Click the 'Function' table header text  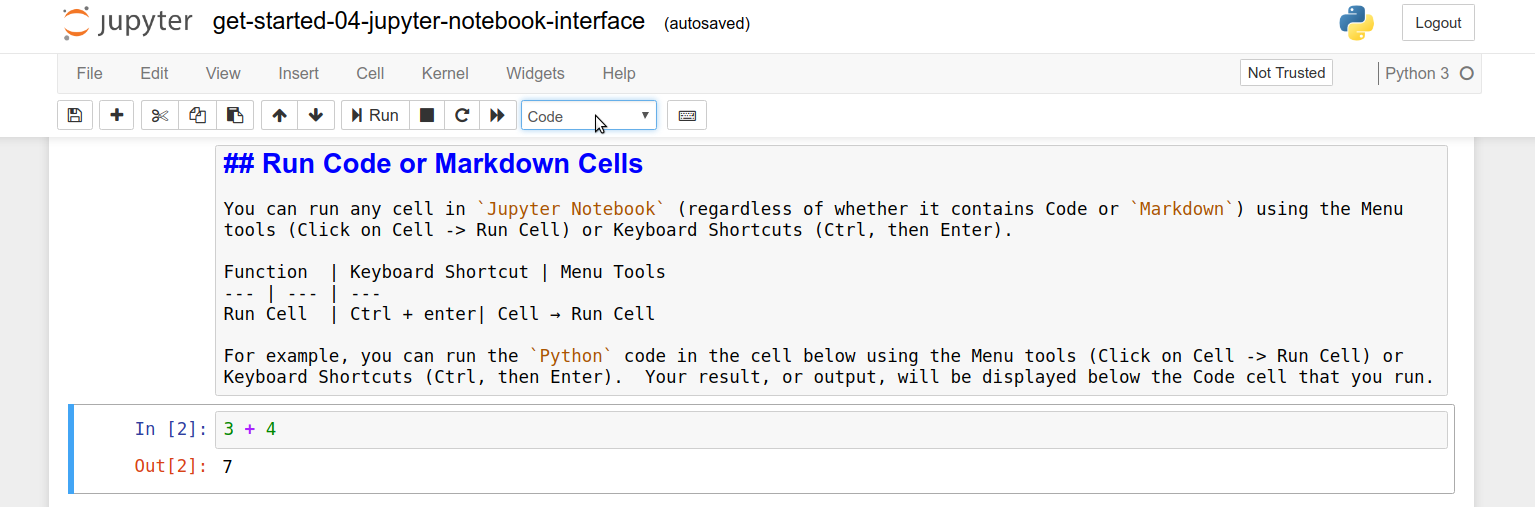coord(266,272)
